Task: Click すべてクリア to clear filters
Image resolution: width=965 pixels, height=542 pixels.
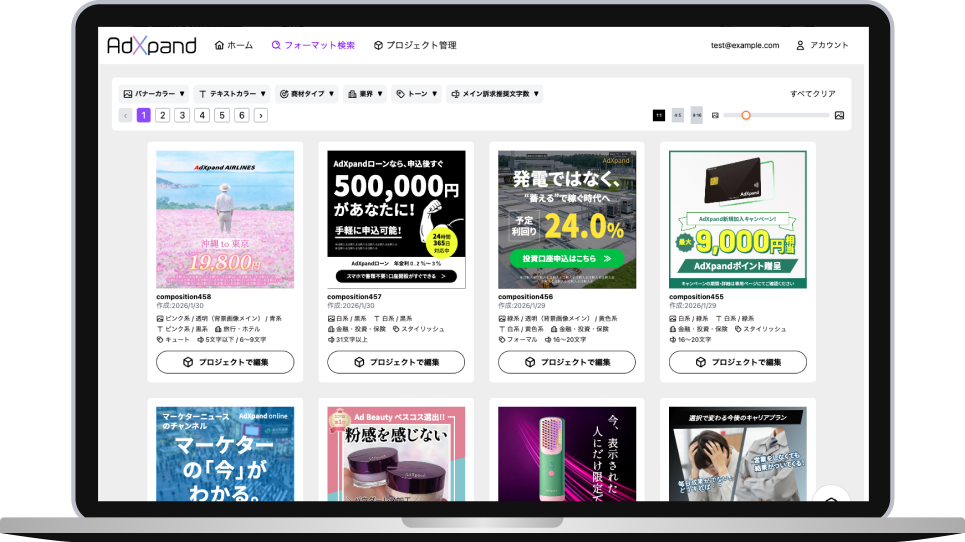Action: [x=812, y=94]
